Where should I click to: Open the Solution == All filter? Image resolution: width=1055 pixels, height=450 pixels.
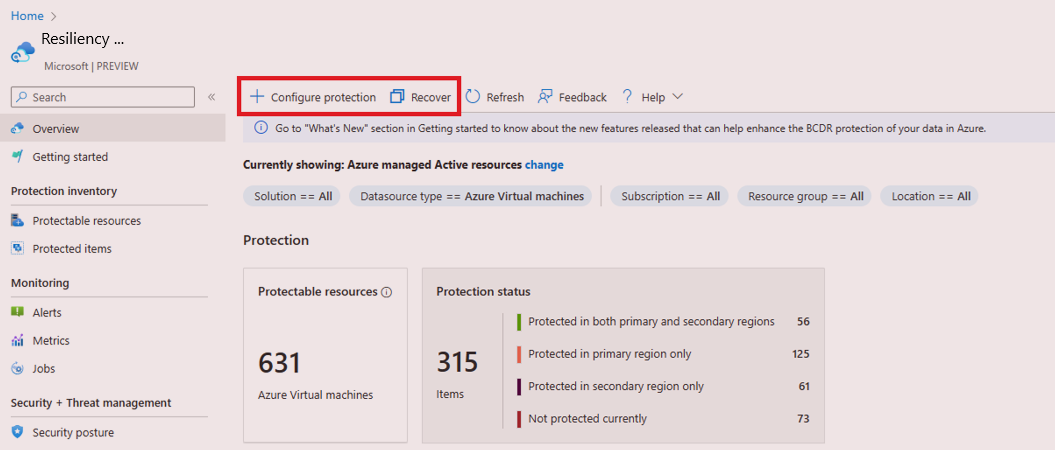click(293, 196)
